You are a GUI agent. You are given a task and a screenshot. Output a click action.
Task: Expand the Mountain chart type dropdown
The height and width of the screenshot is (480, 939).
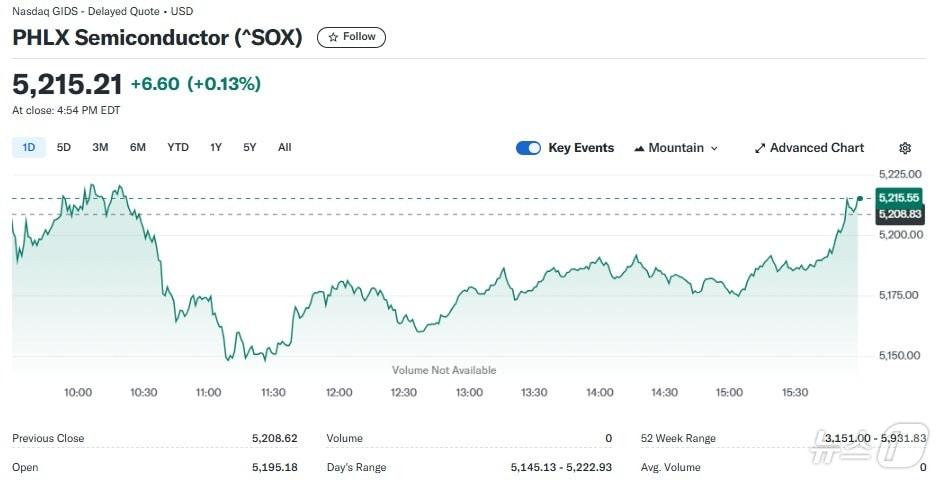[x=714, y=148]
